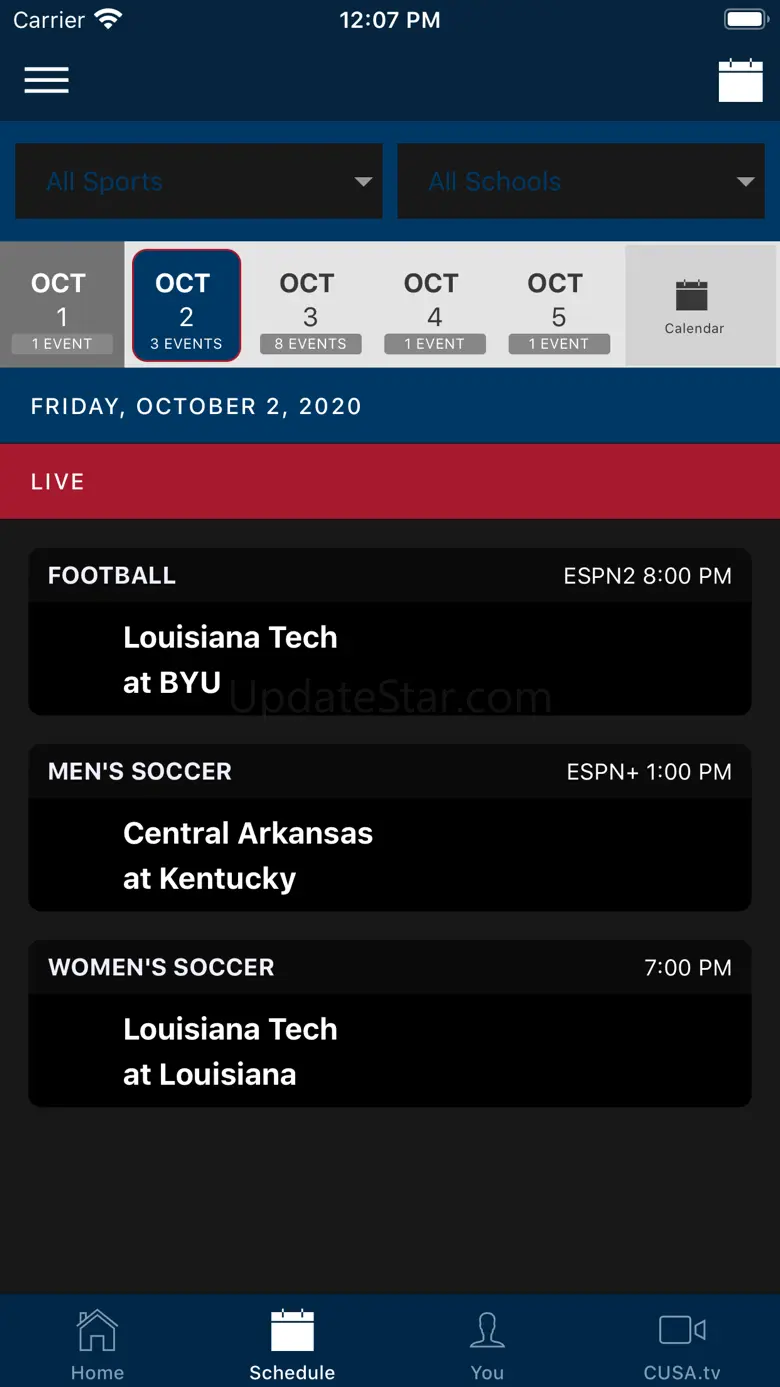
Task: Switch to the Oct 4 date
Action: coord(434,305)
